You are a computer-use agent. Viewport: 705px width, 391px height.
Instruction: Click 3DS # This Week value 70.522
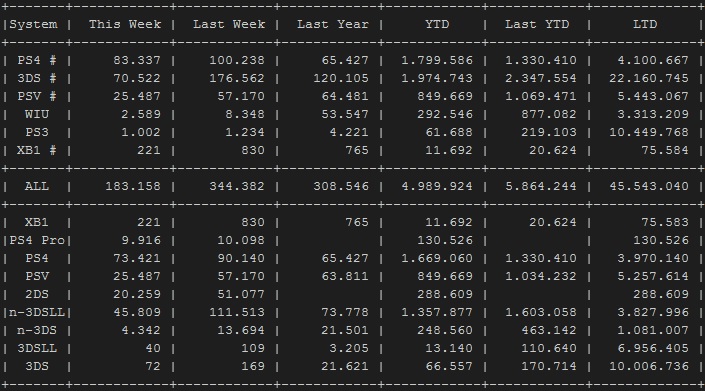coord(137,78)
